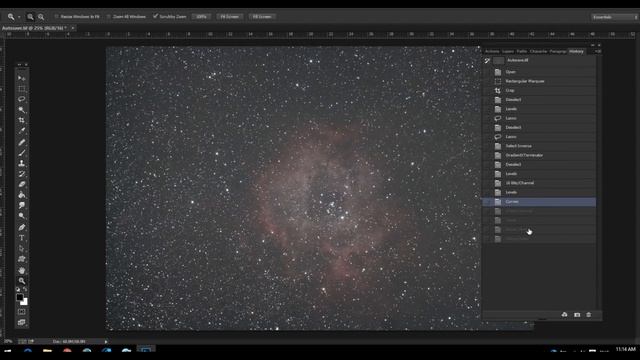Toggle Zoom All Windows checkbox
The height and width of the screenshot is (360, 640).
point(109,17)
